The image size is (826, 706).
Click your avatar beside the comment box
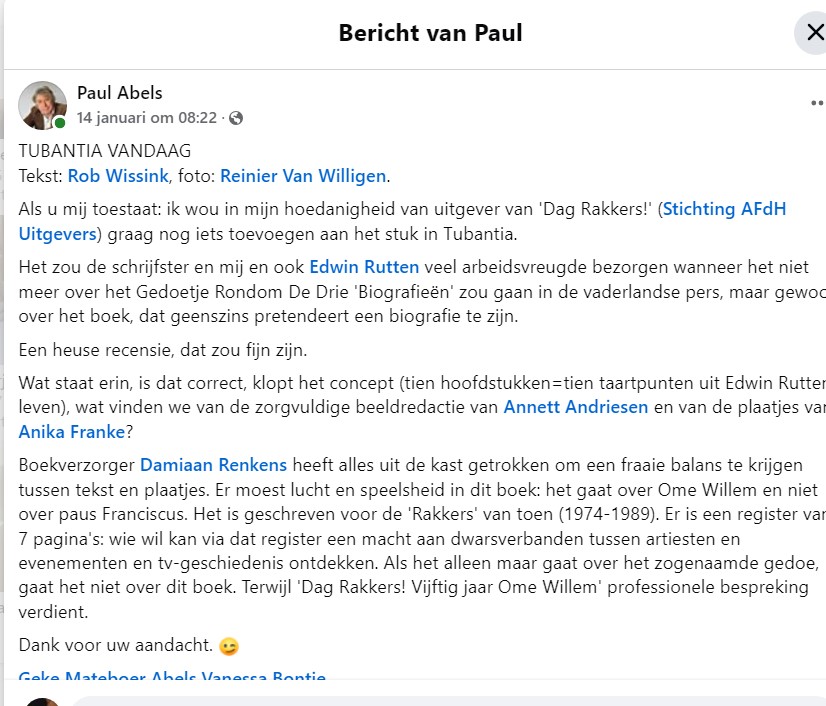pos(42,701)
